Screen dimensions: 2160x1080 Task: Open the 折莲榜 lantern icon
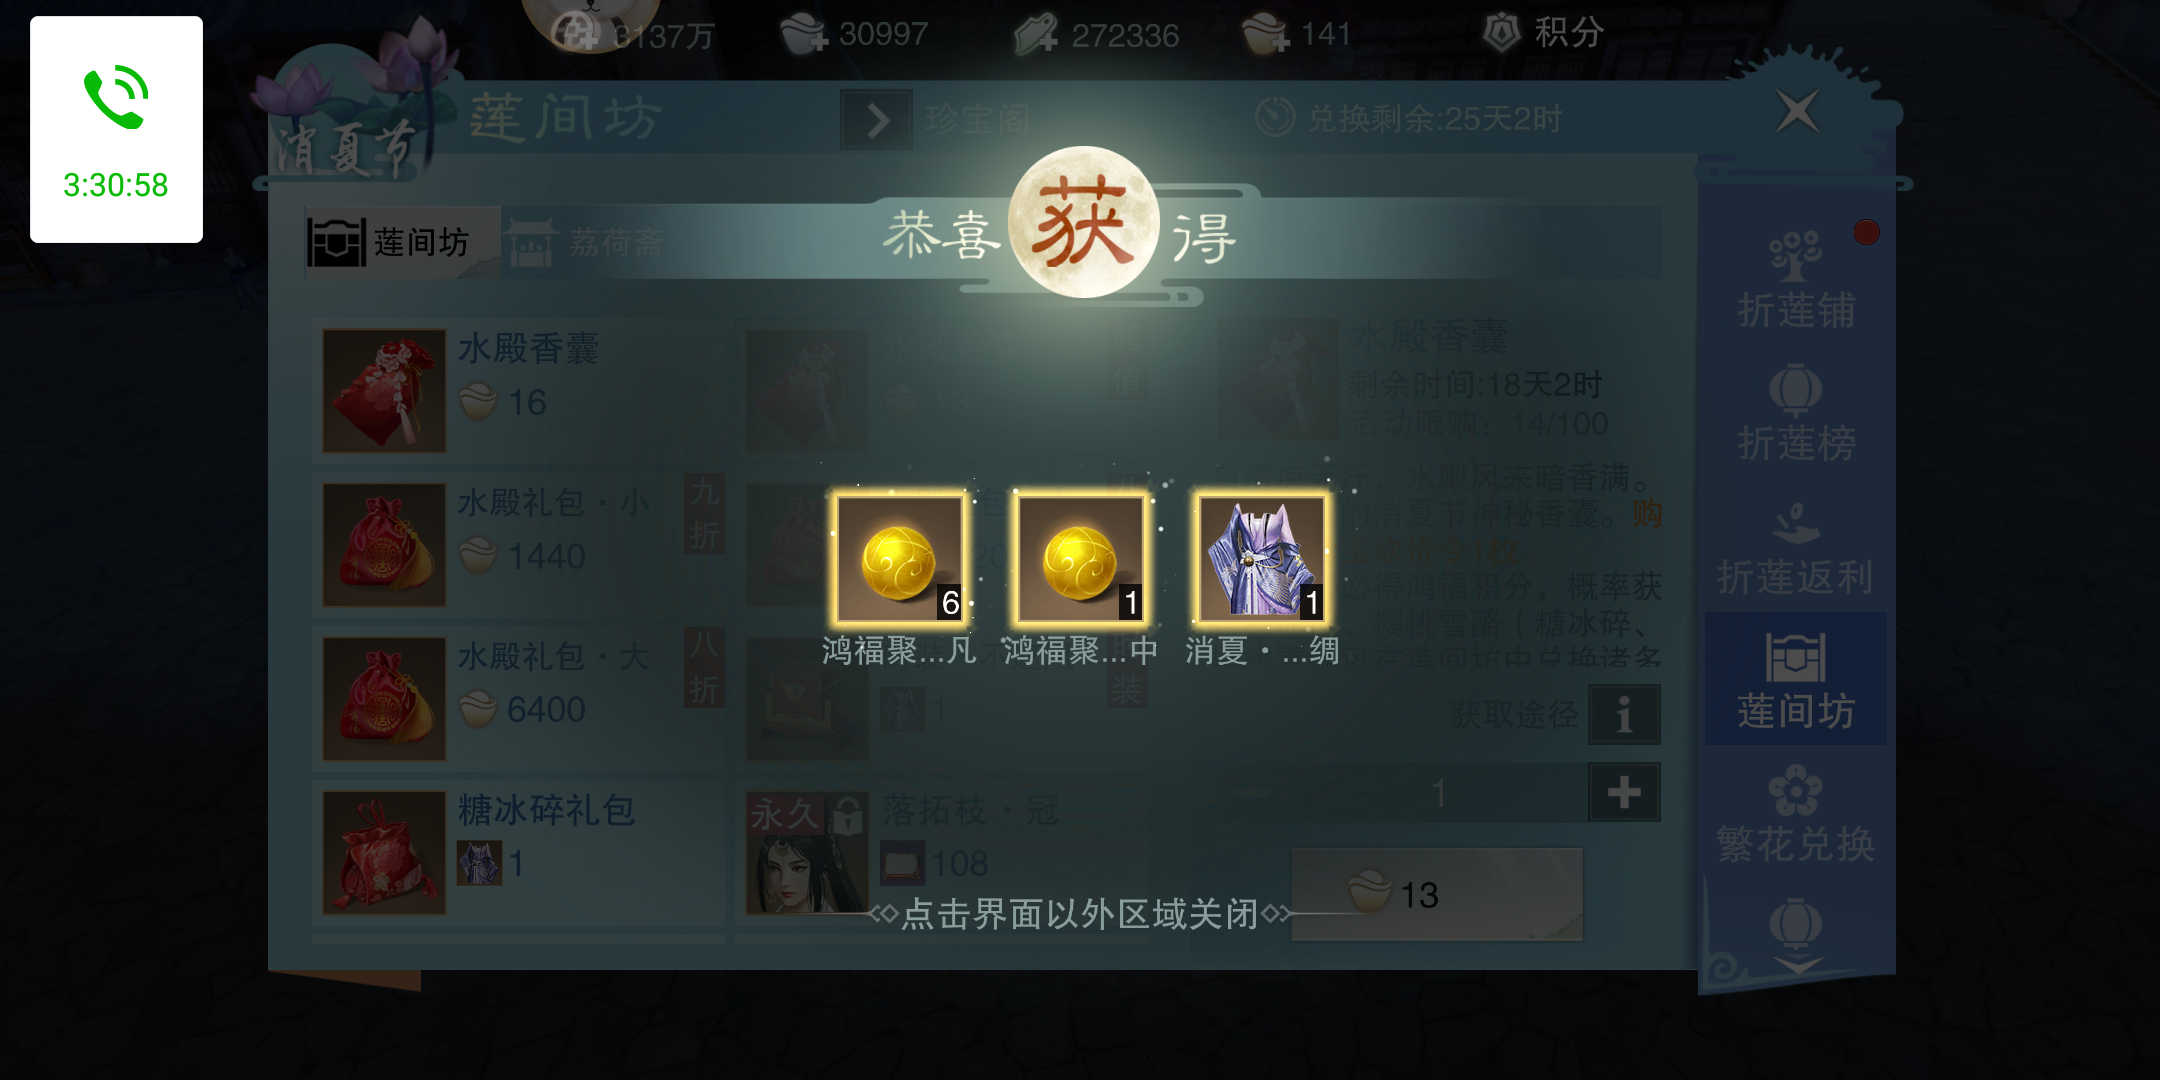1796,413
